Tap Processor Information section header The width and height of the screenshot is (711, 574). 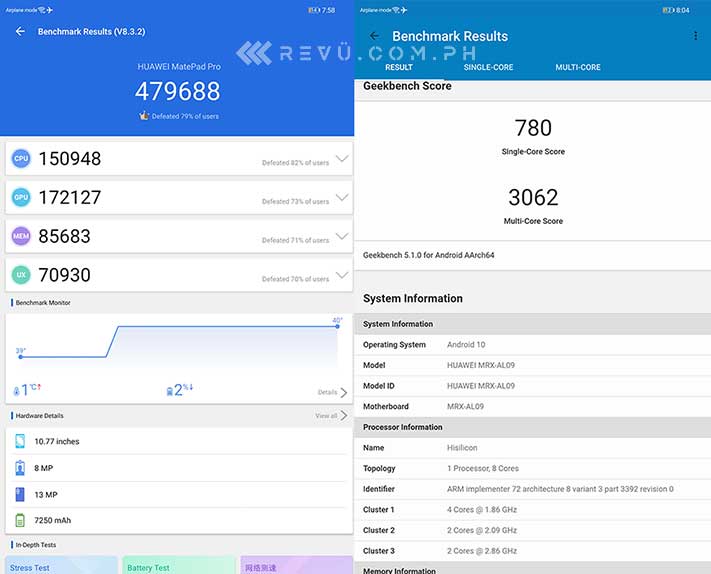[x=532, y=427]
